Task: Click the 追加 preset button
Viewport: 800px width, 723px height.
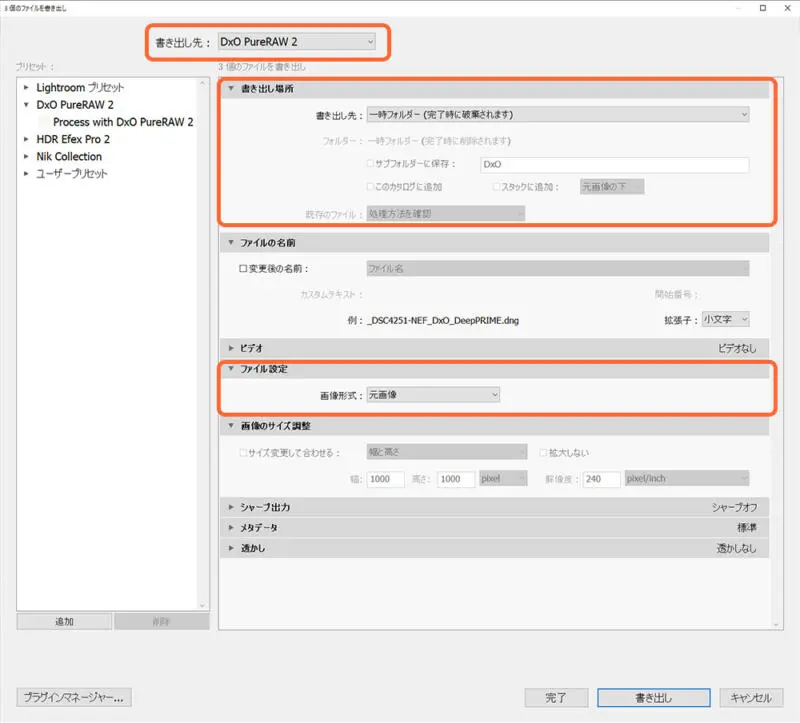Action: pos(64,621)
